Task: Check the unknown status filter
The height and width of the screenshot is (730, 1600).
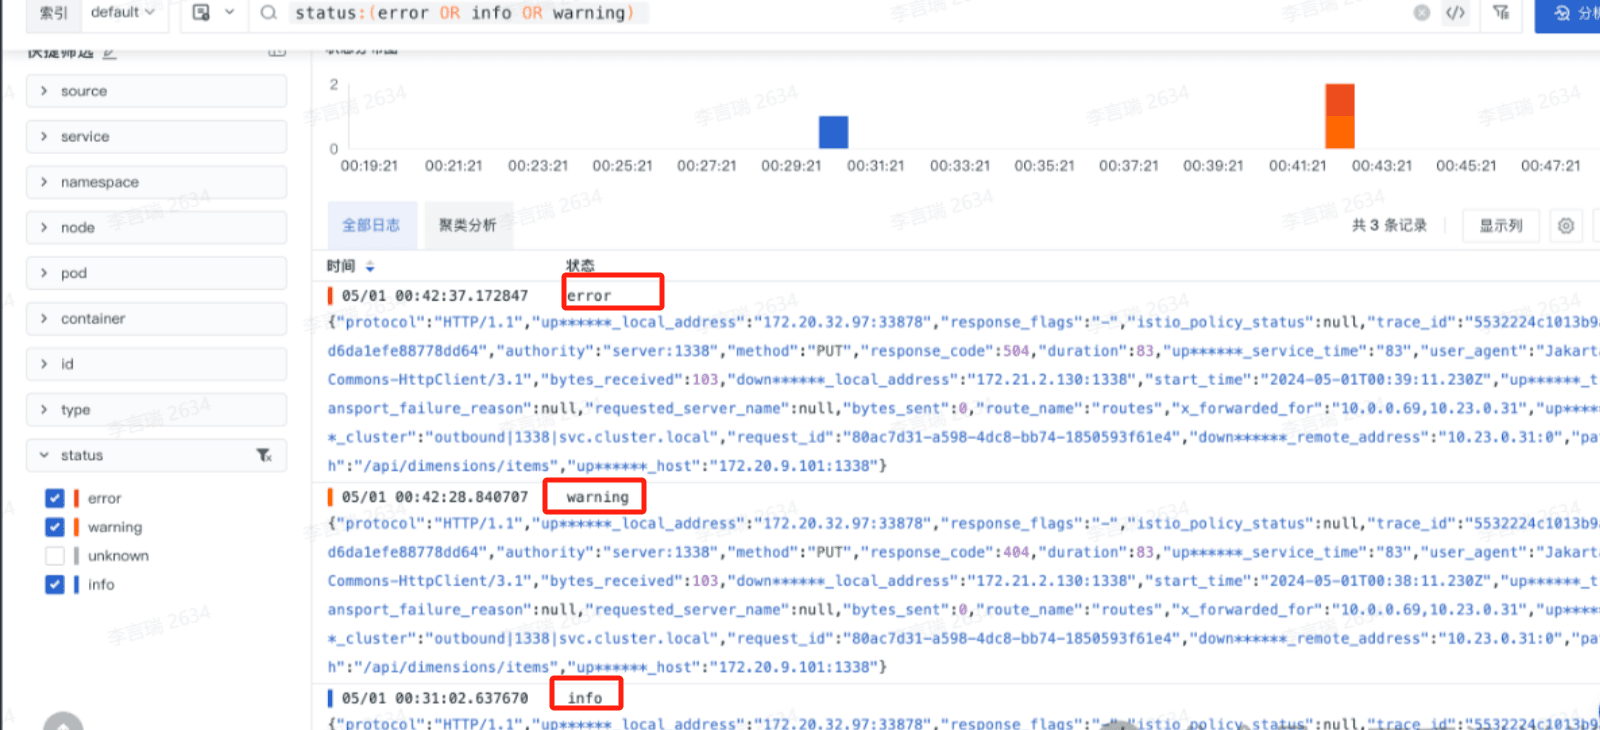Action: tap(55, 556)
